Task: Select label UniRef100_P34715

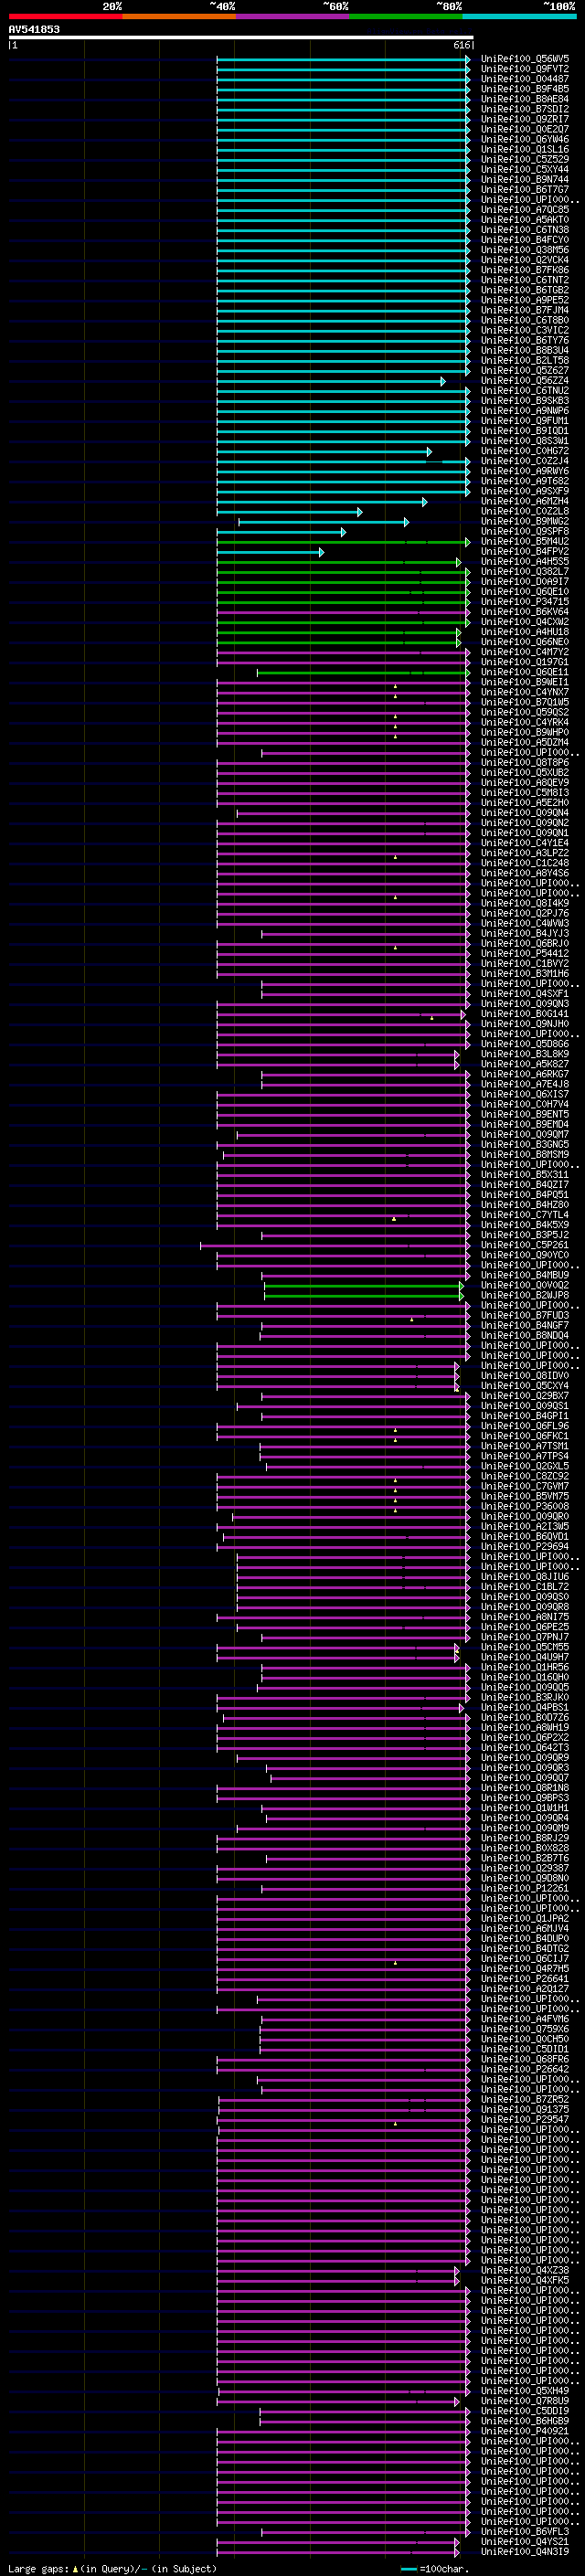Action: [x=525, y=602]
